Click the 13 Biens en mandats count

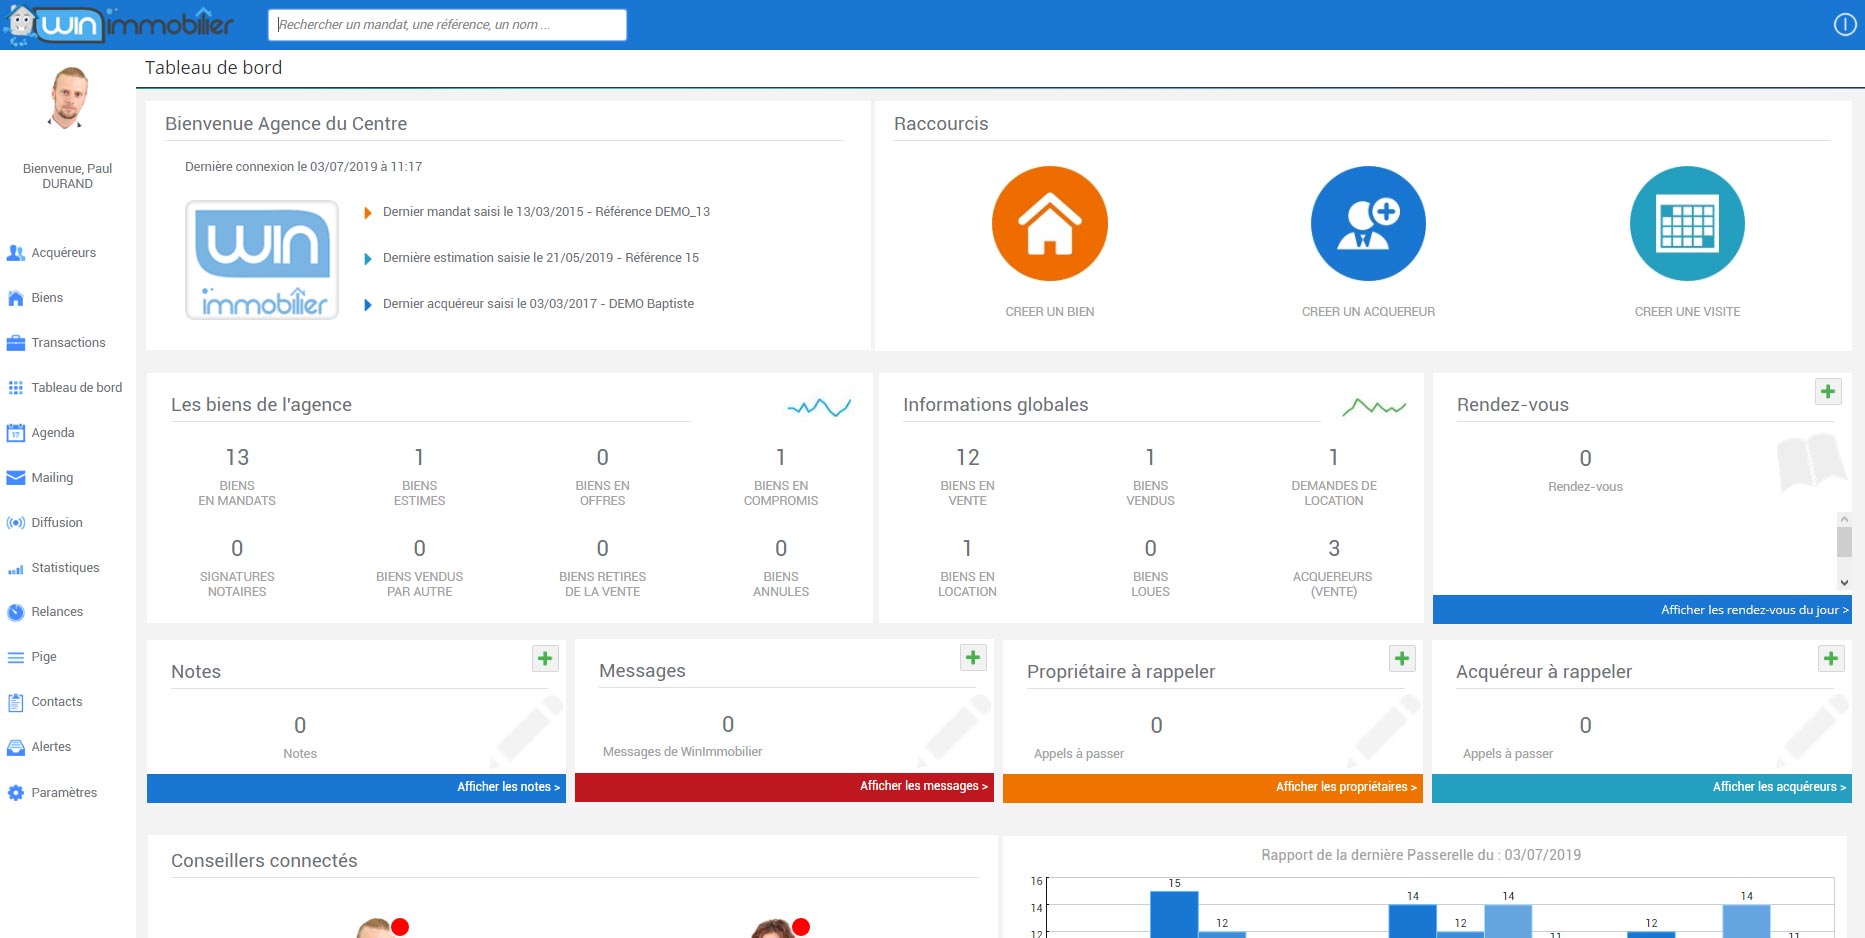click(x=237, y=458)
